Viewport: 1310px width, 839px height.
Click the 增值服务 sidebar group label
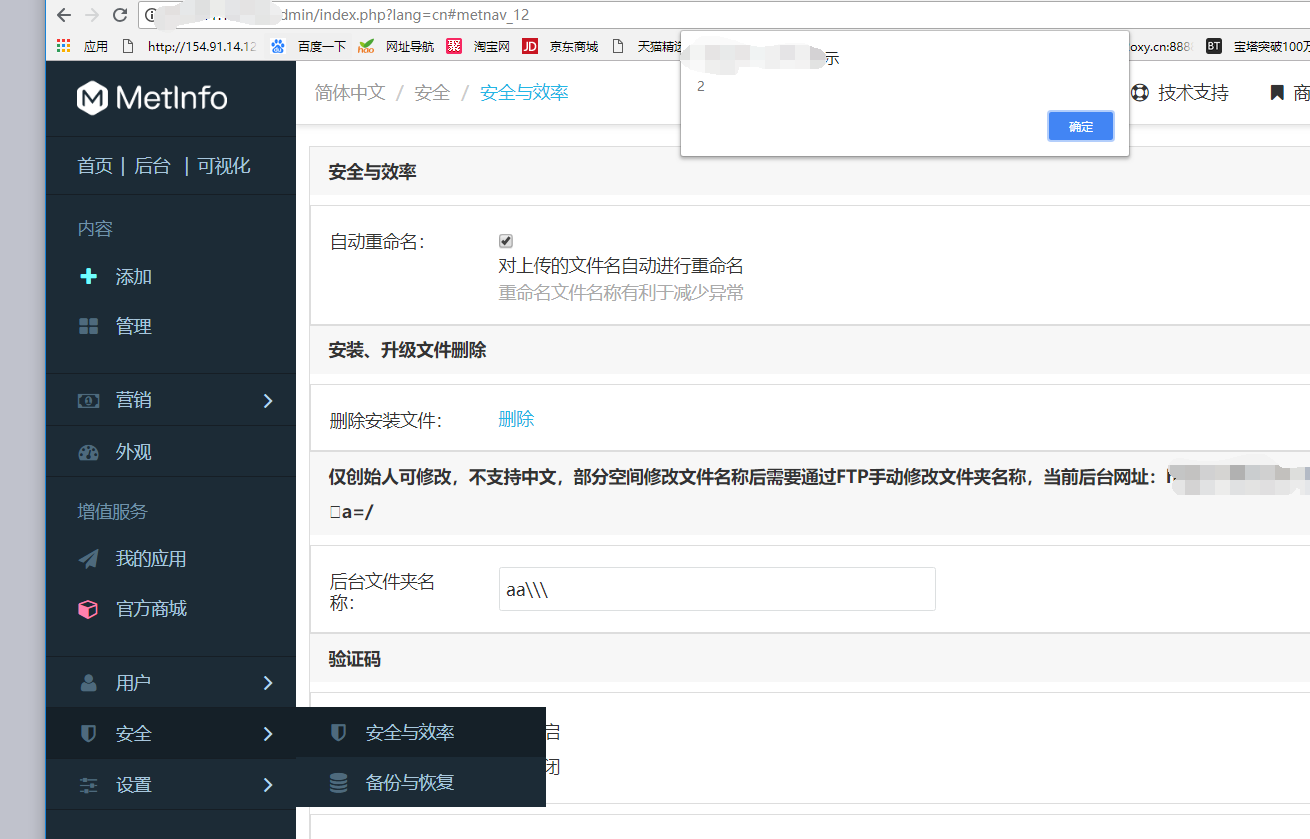(113, 512)
